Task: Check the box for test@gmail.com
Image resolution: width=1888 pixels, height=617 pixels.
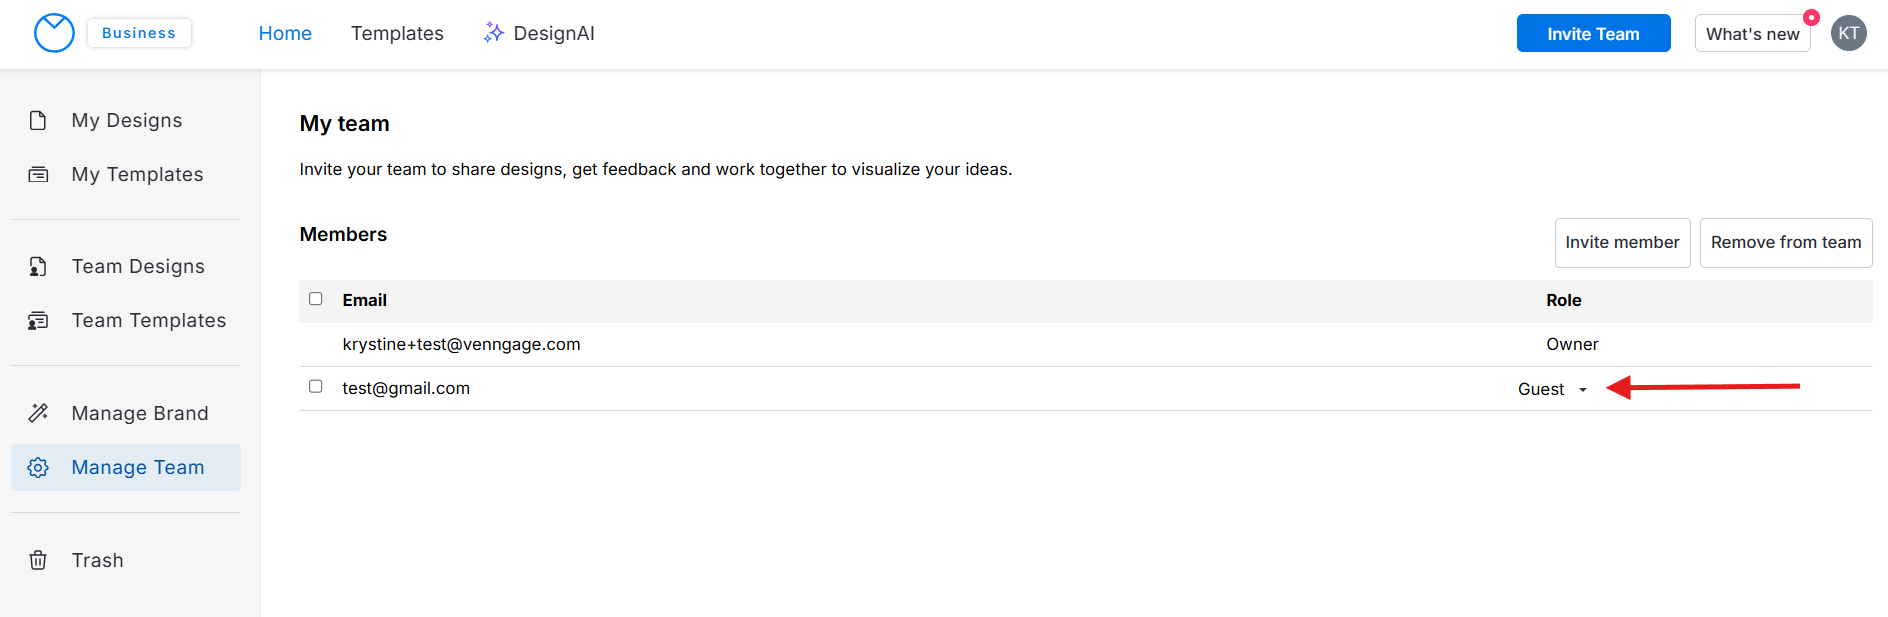Action: tap(316, 387)
